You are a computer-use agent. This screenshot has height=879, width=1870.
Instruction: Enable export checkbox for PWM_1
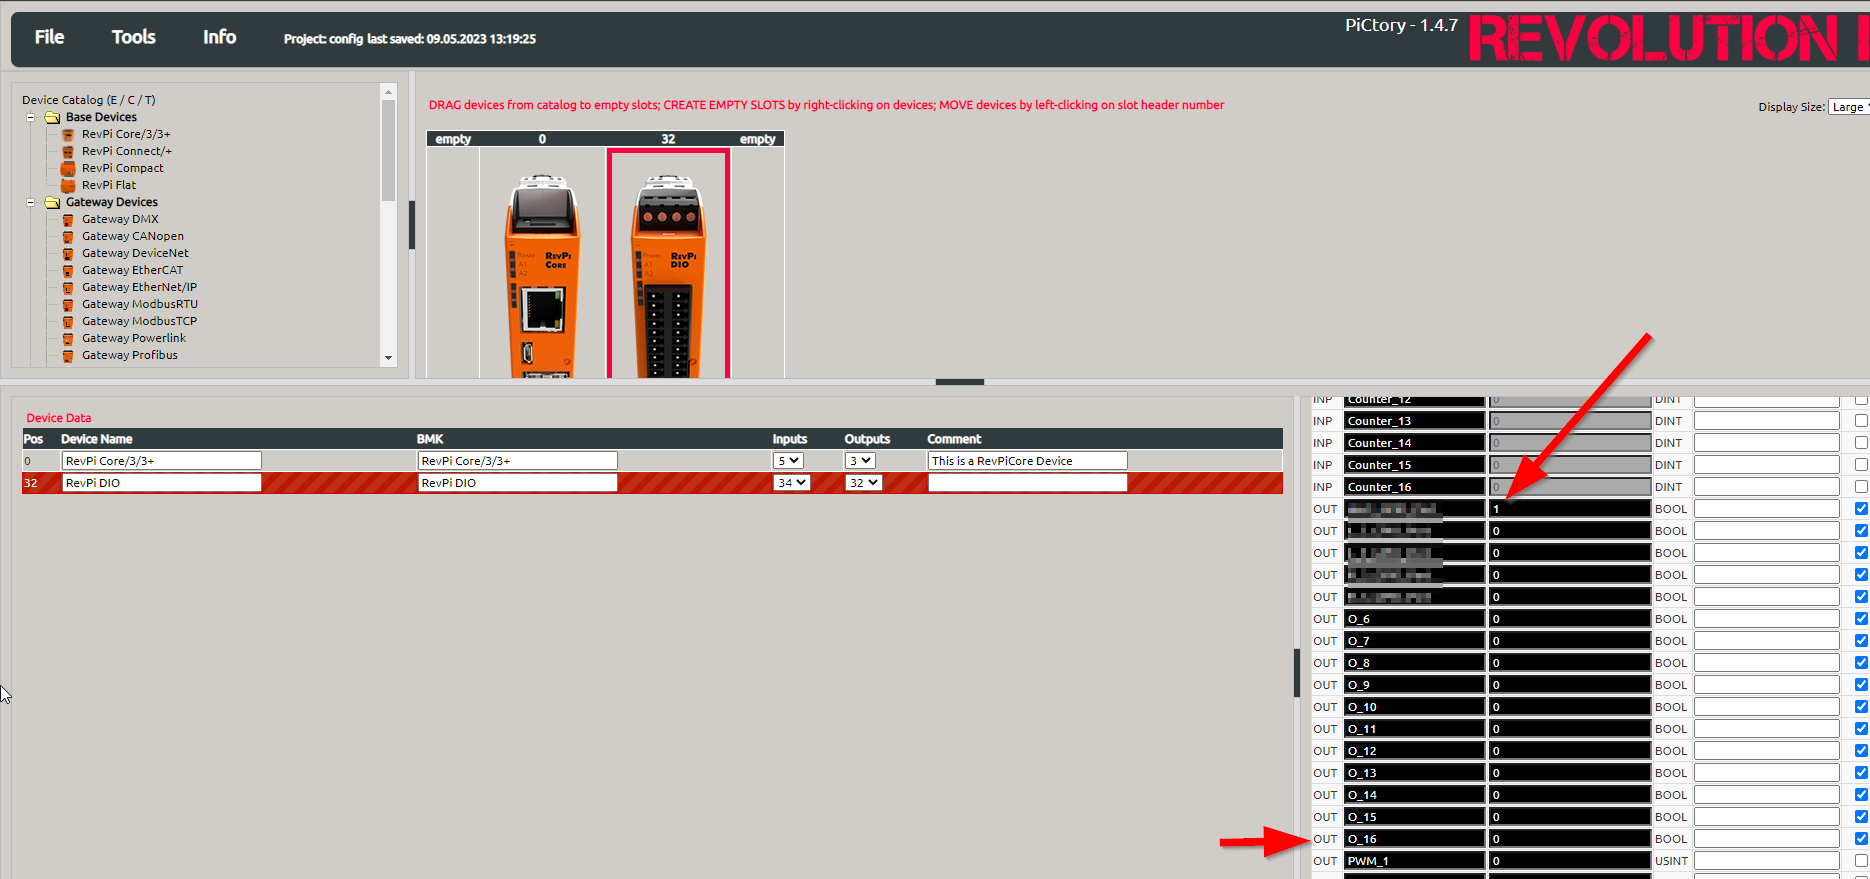[1861, 861]
